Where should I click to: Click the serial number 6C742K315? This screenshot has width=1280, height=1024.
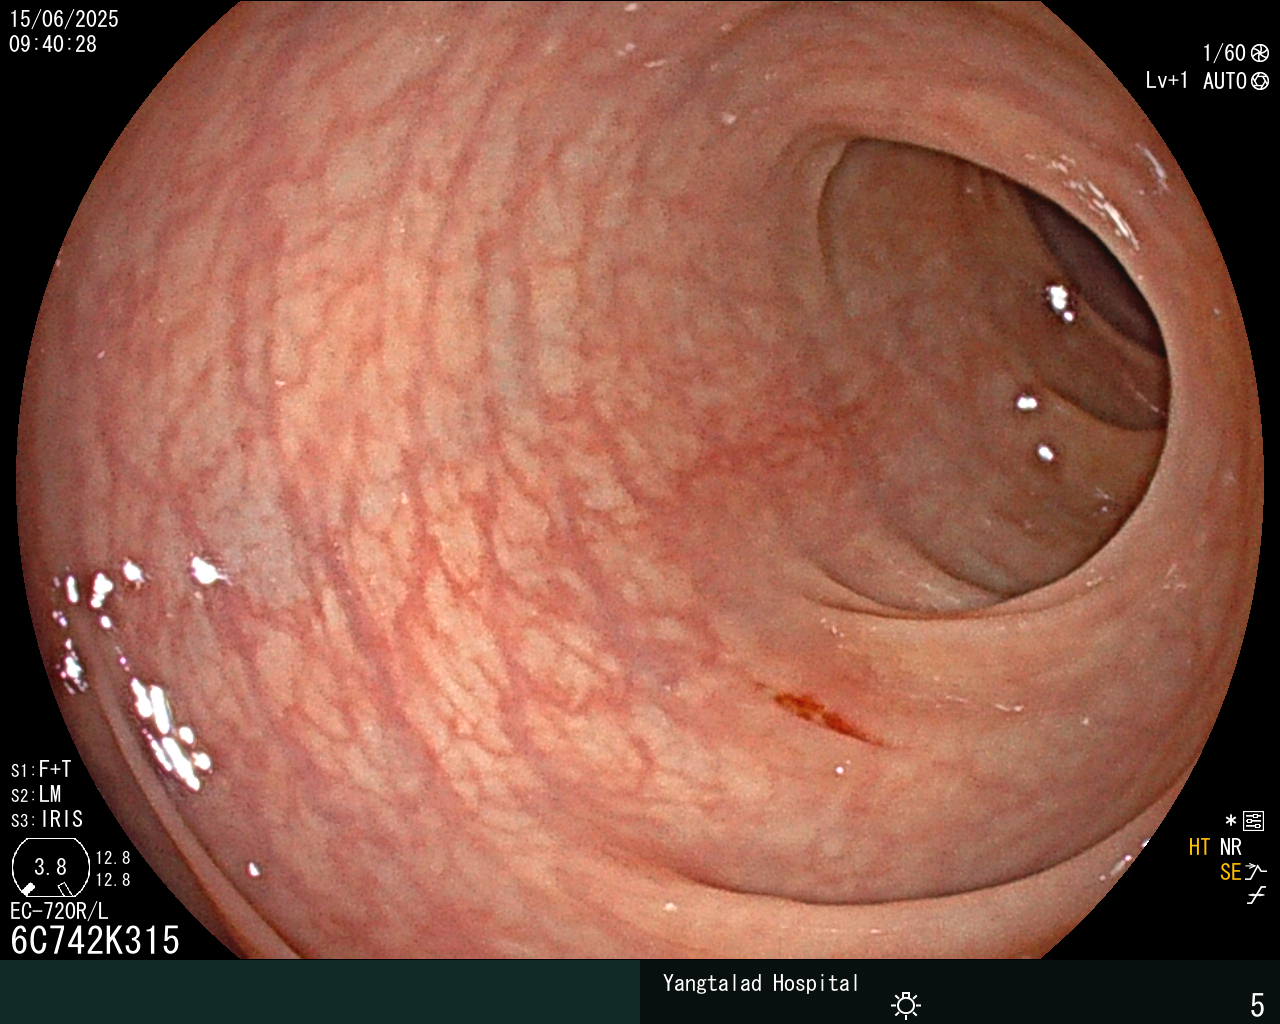tap(95, 940)
